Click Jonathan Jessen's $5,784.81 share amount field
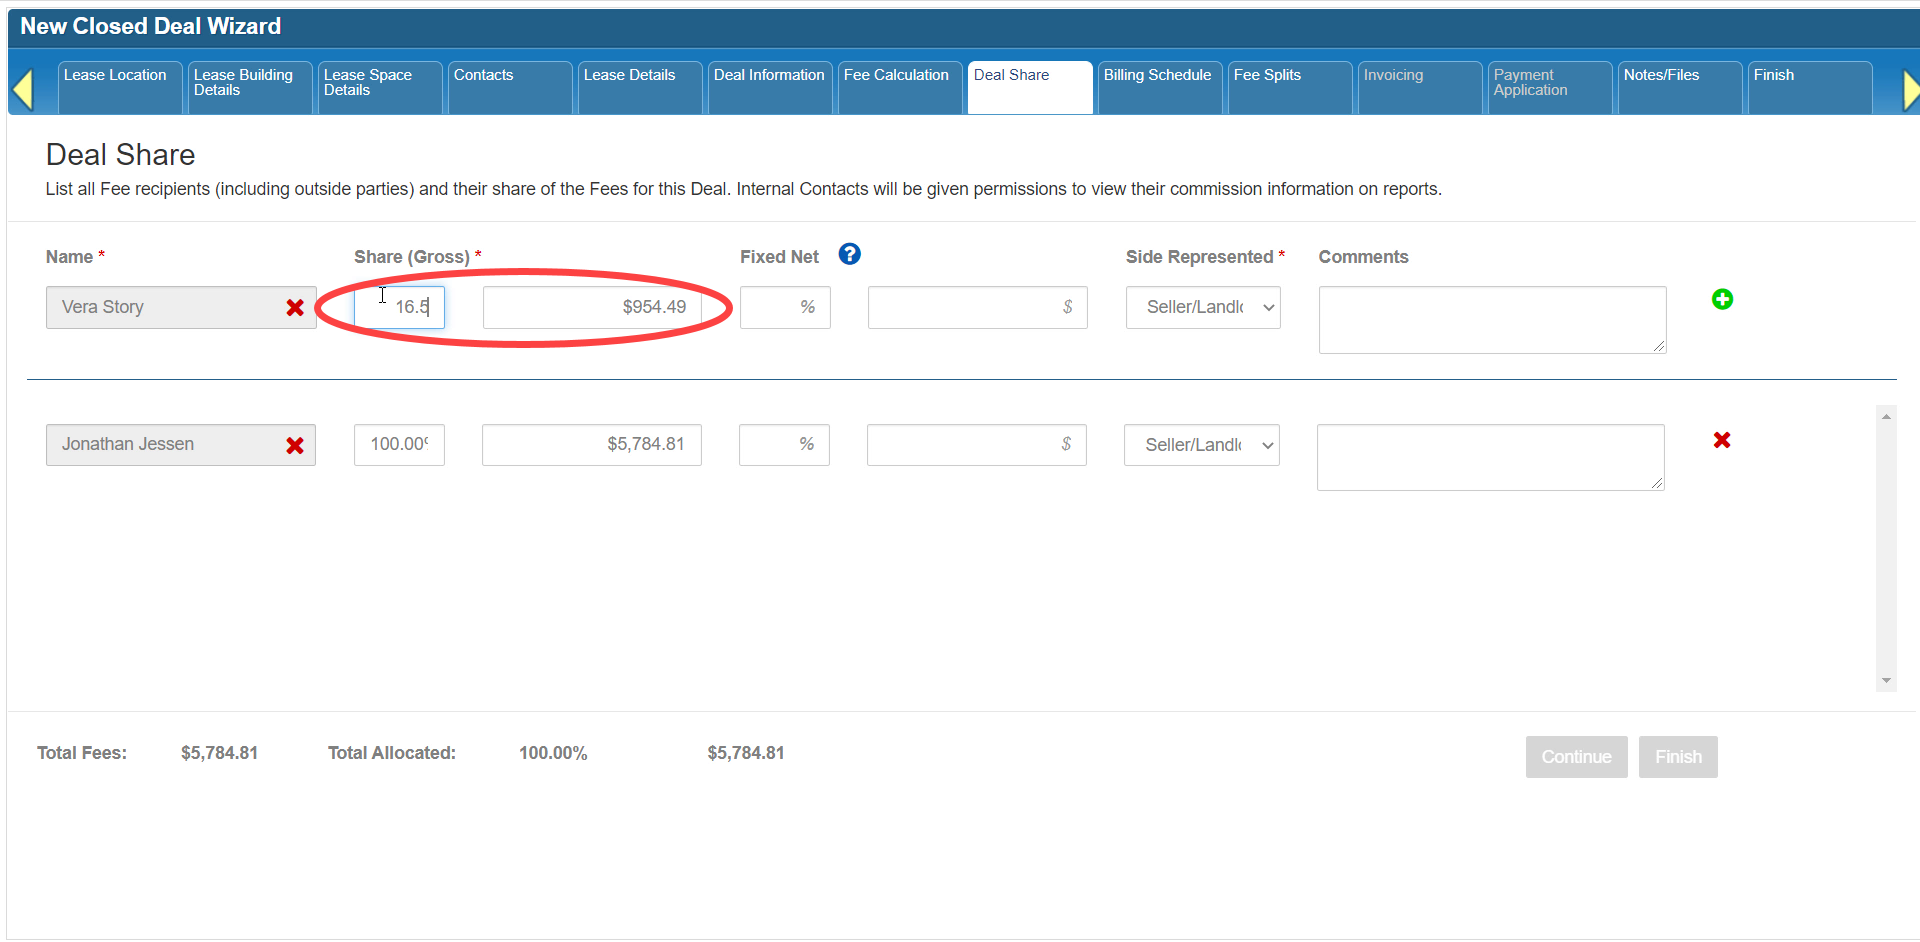Viewport: 1920px width, 942px height. tap(591, 445)
